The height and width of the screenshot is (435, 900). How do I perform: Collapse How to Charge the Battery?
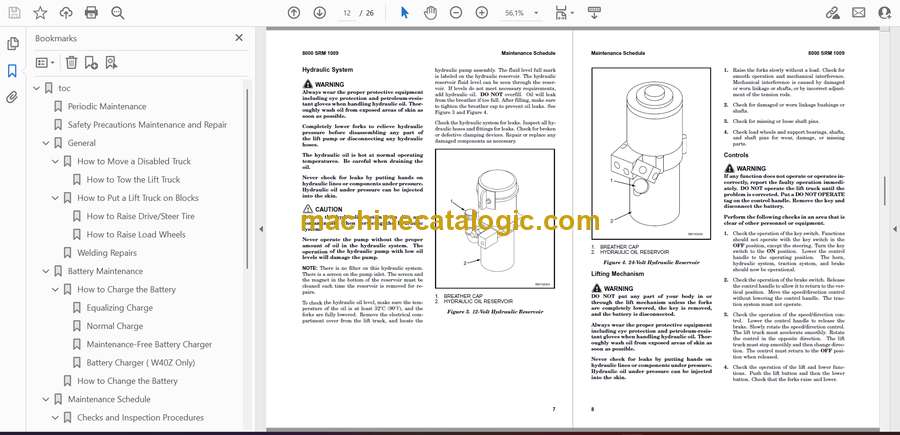click(55, 289)
